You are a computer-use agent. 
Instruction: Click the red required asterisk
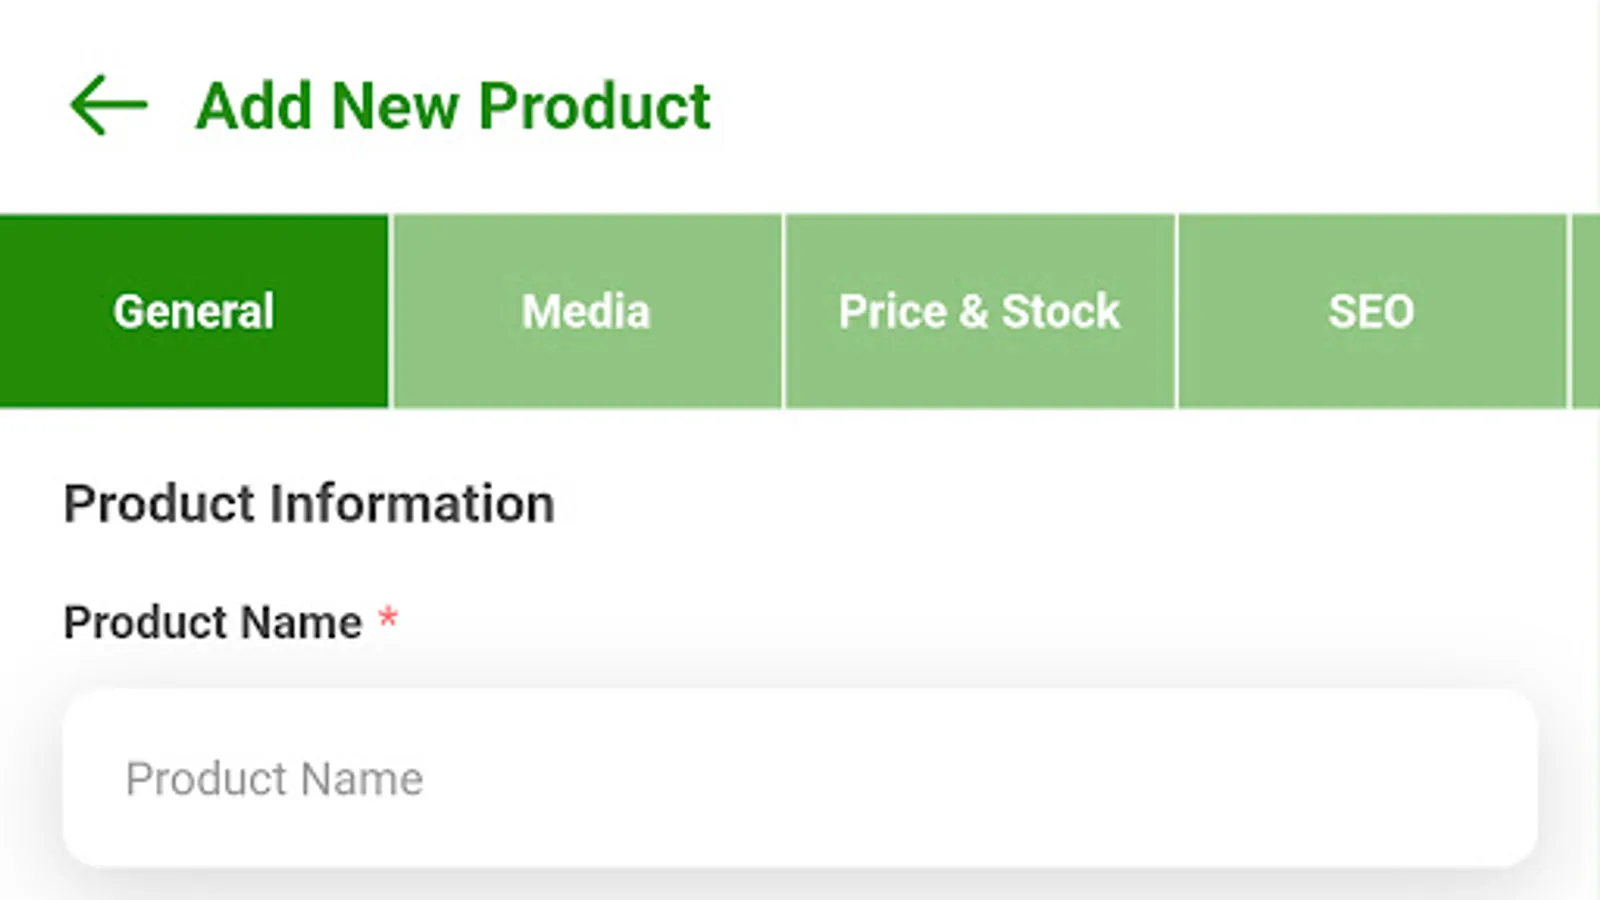pyautogui.click(x=388, y=619)
